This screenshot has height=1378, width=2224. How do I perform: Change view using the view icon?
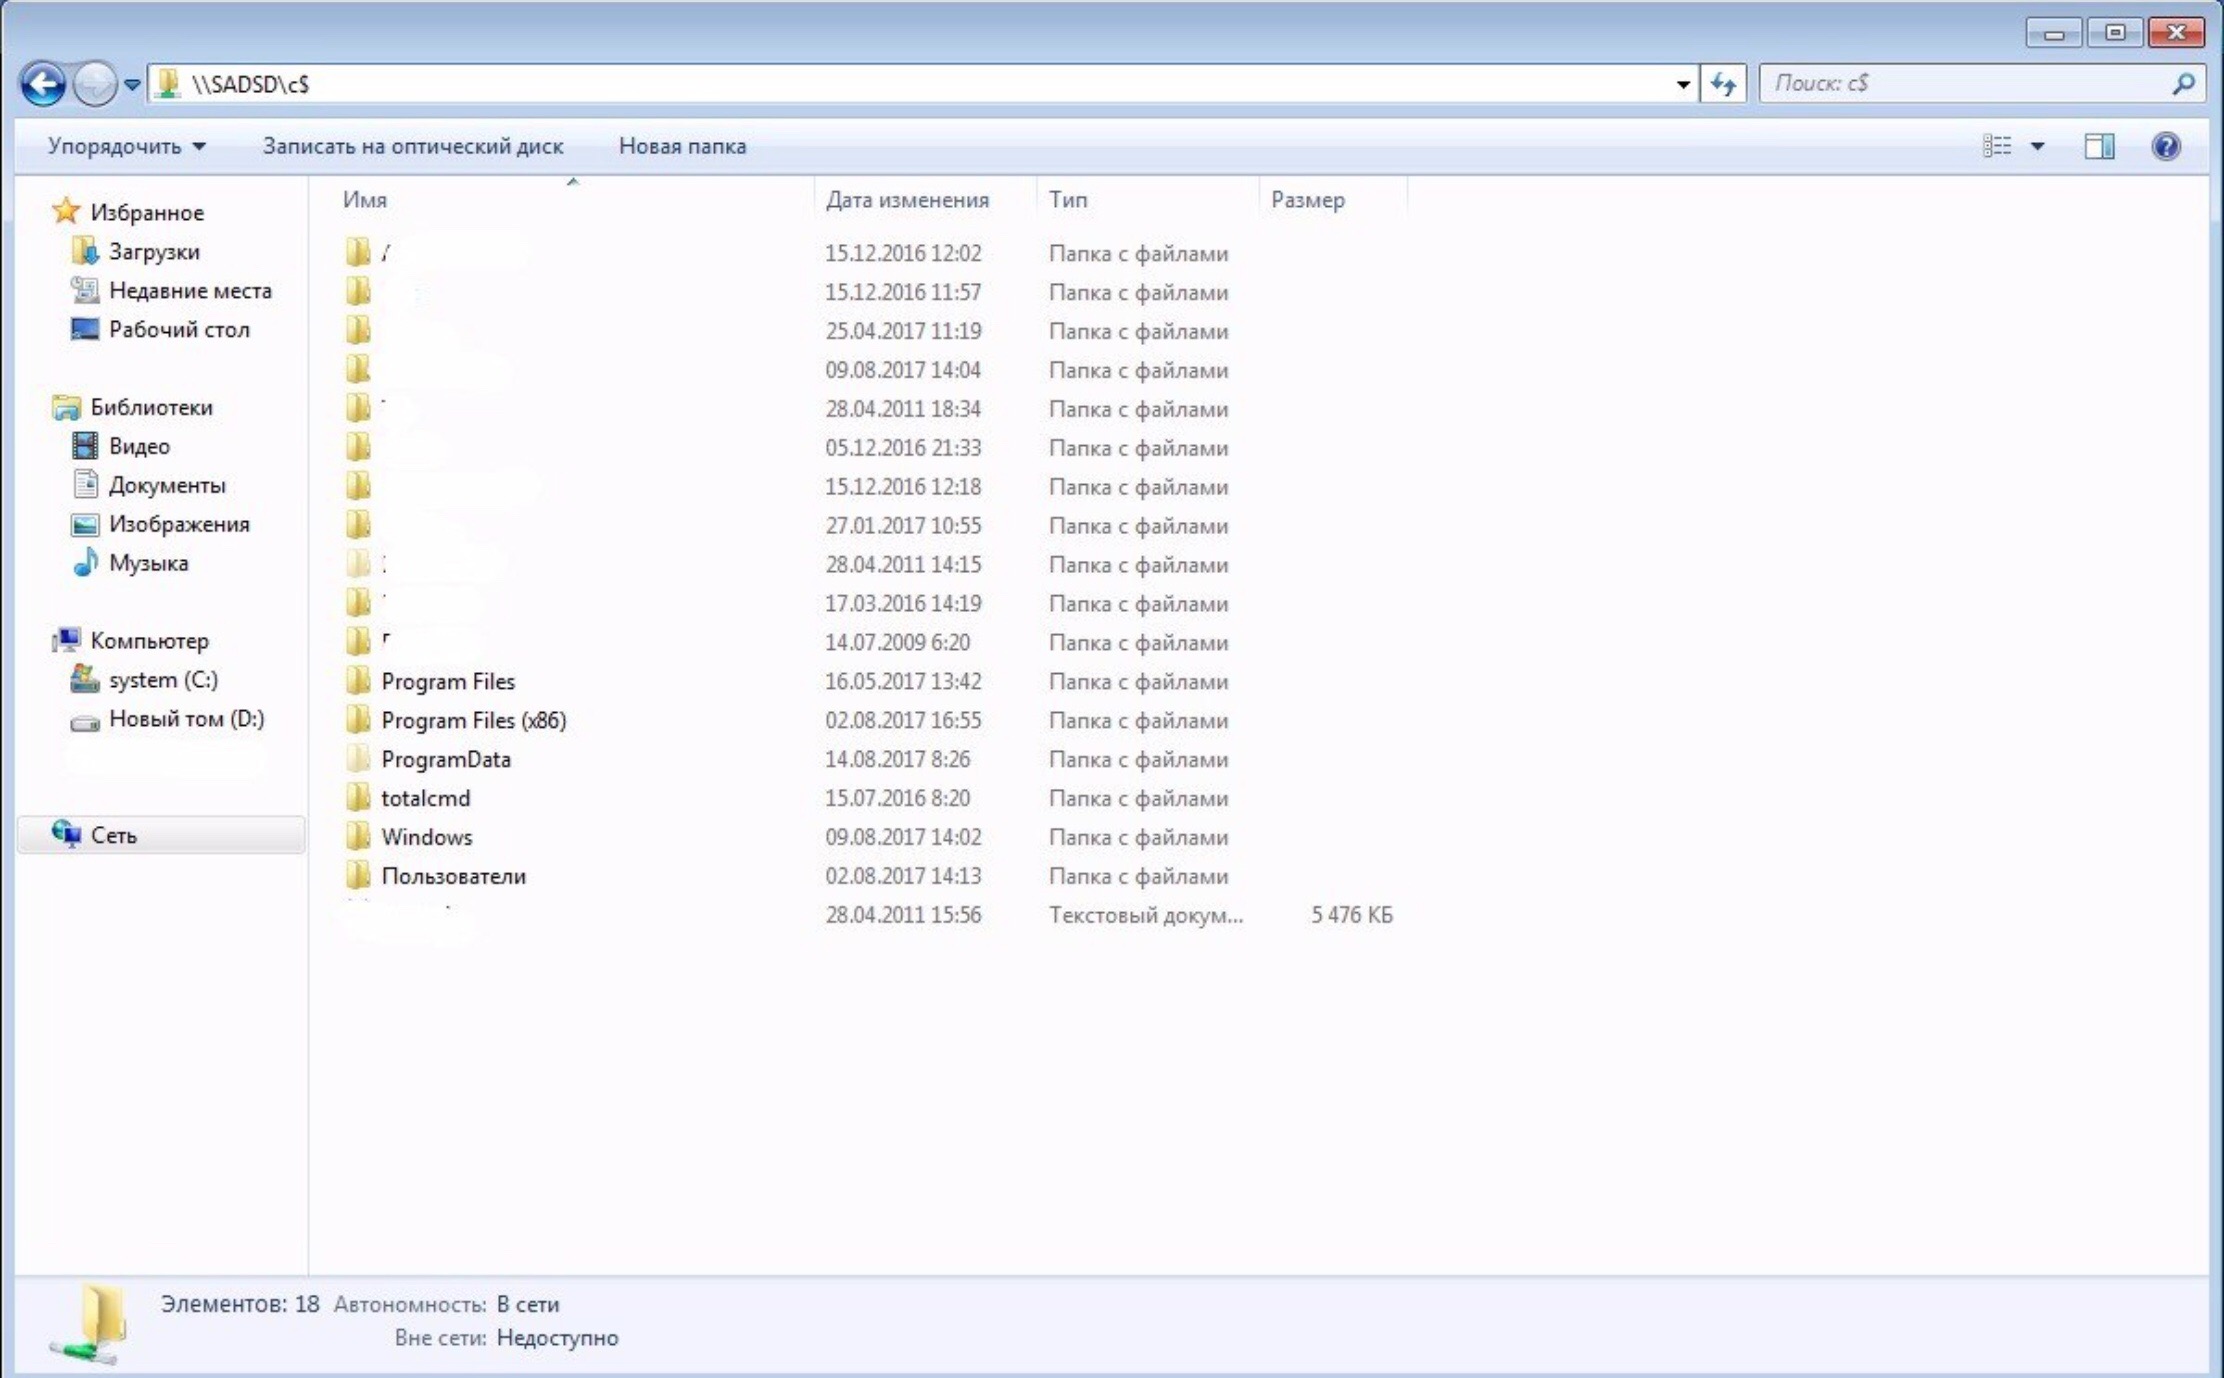[1997, 146]
